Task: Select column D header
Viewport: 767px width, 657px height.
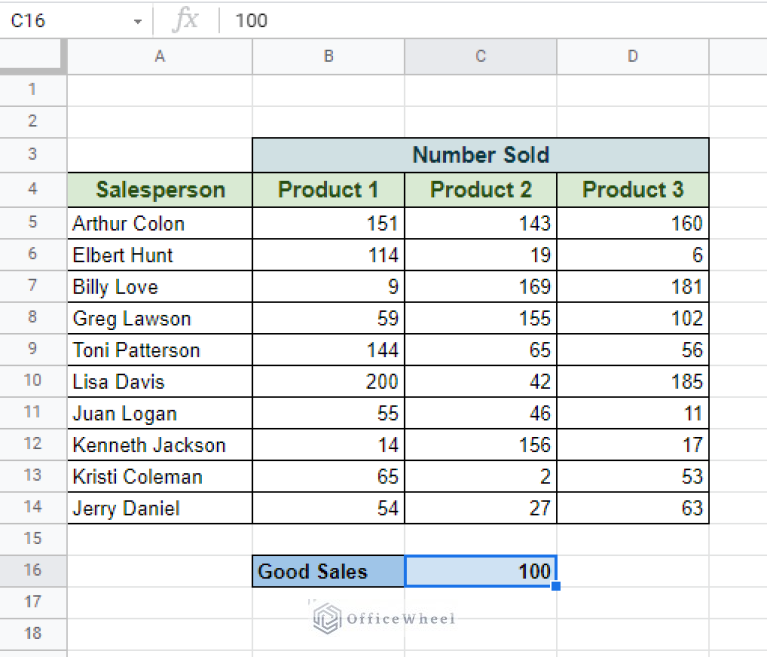Action: coord(633,57)
